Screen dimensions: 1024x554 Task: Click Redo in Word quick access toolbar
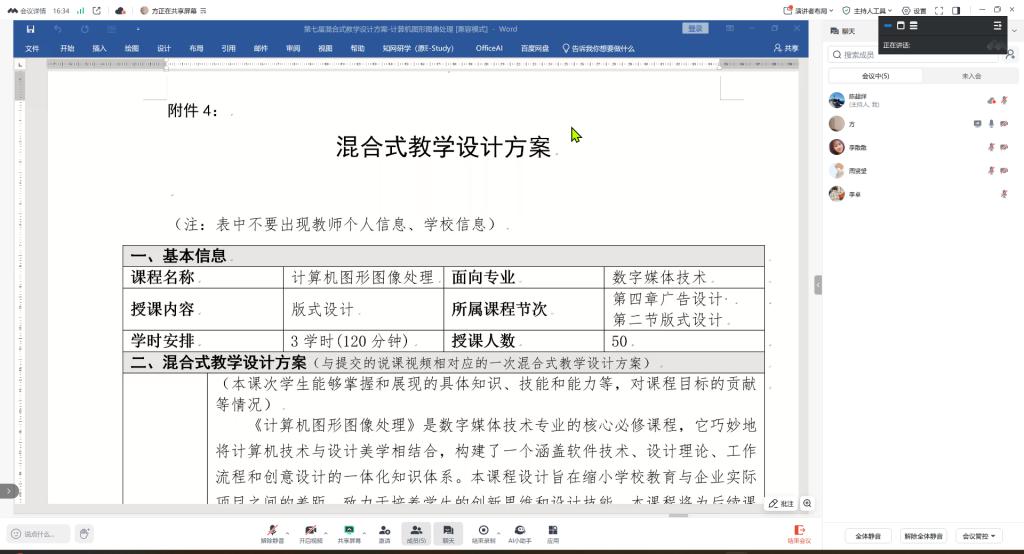[85, 29]
